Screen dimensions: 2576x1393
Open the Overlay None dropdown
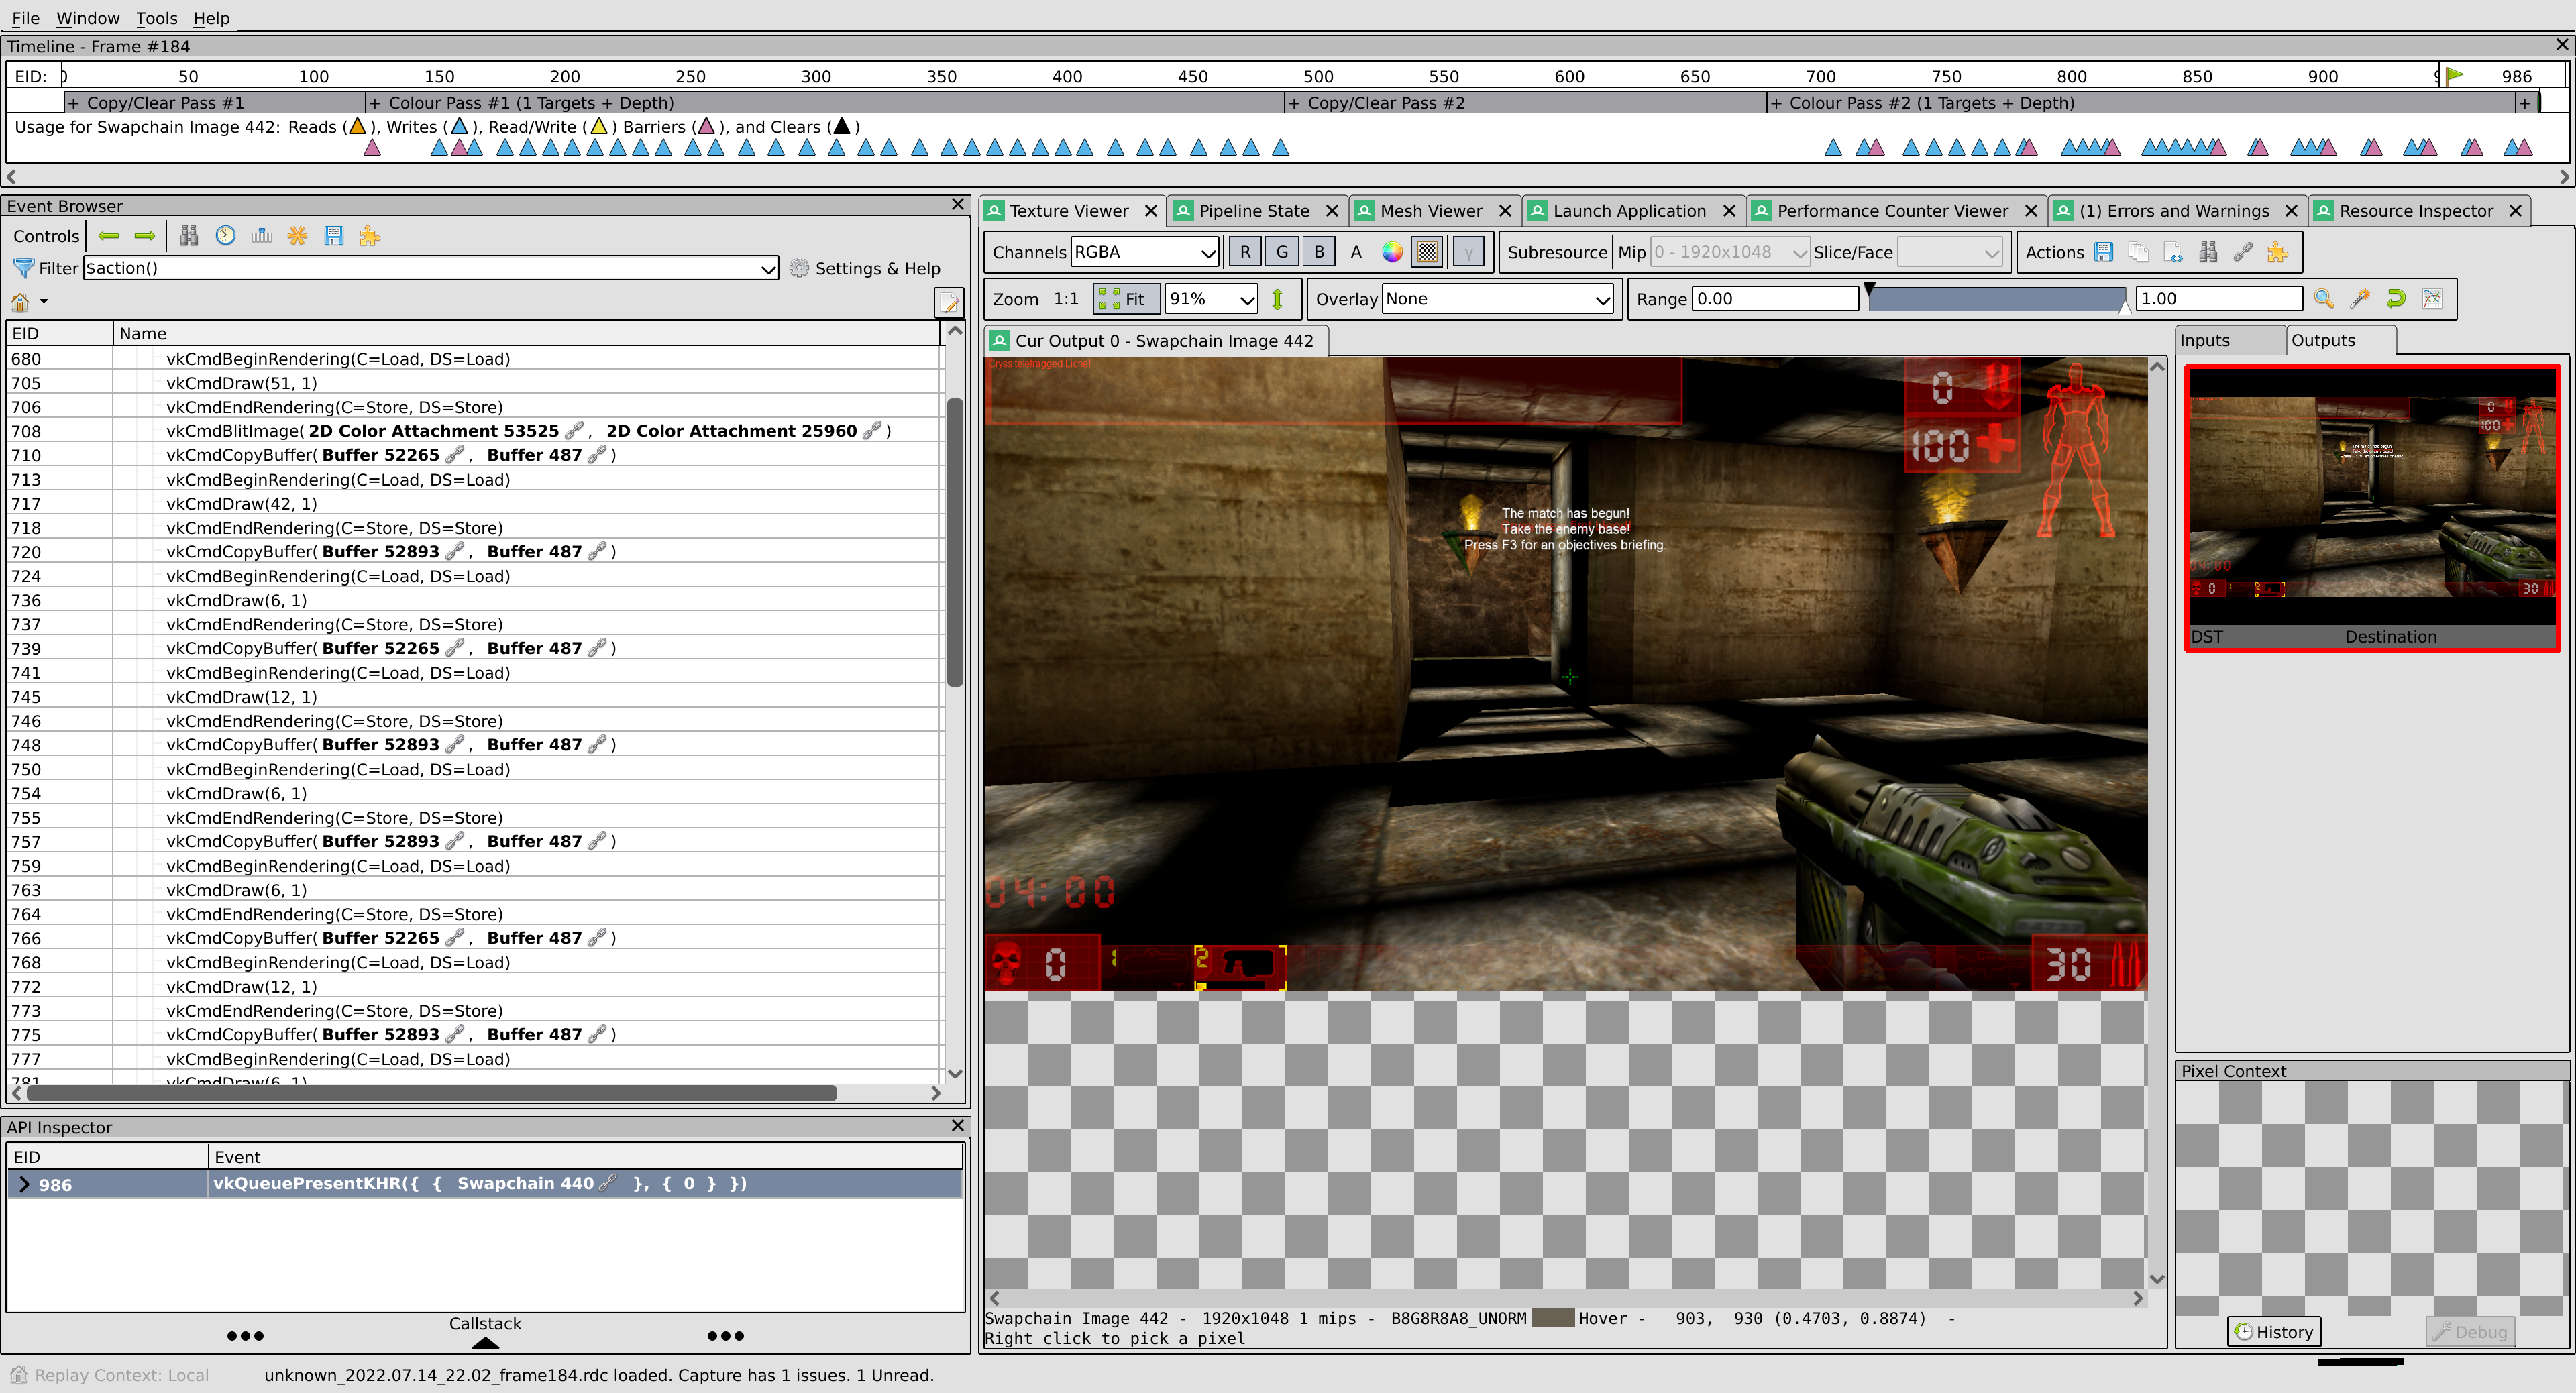[x=1497, y=299]
